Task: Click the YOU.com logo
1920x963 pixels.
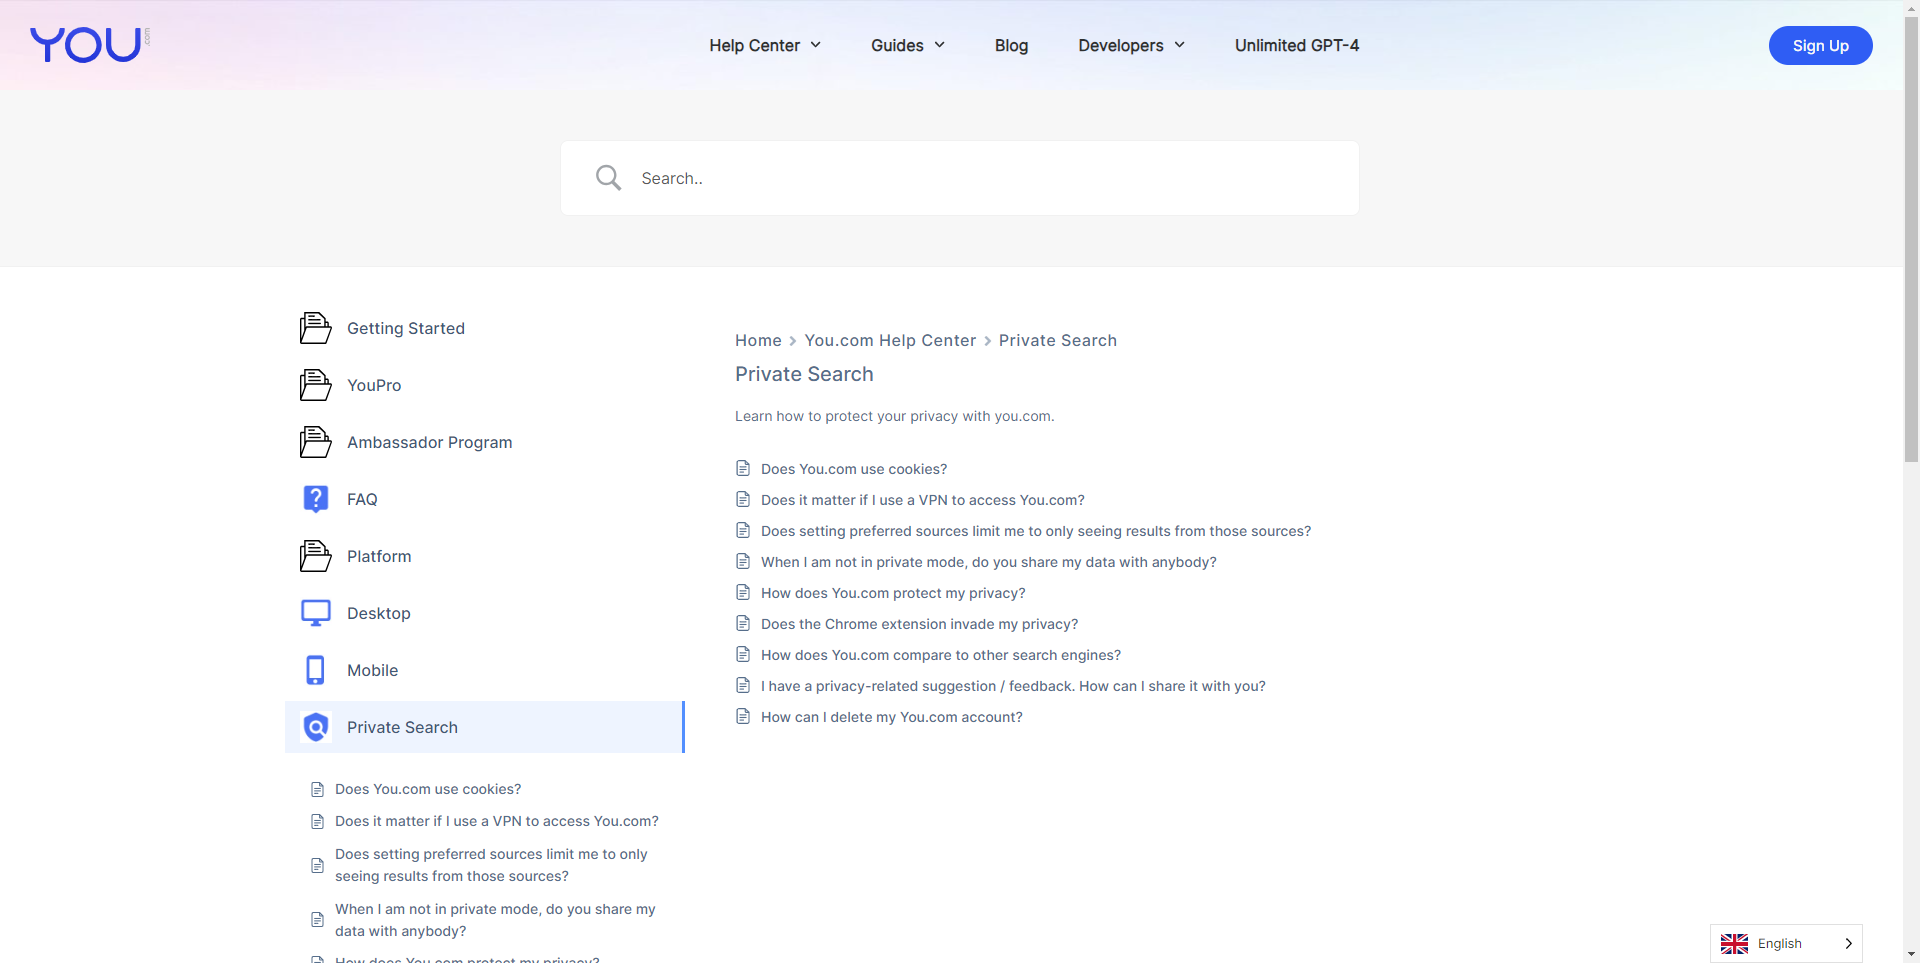Action: (x=90, y=45)
